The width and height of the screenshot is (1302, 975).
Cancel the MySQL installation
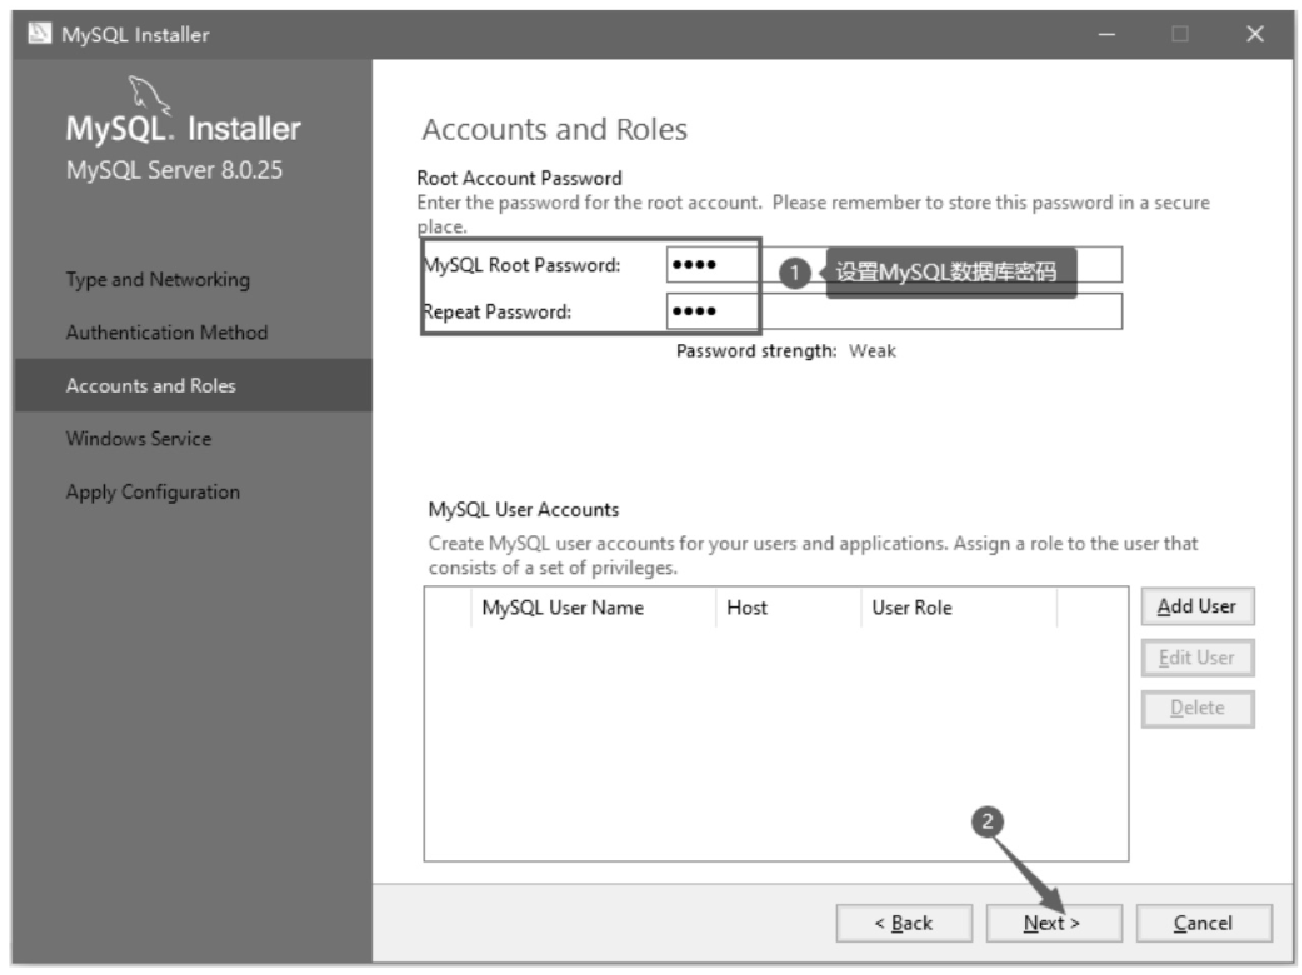pos(1204,923)
